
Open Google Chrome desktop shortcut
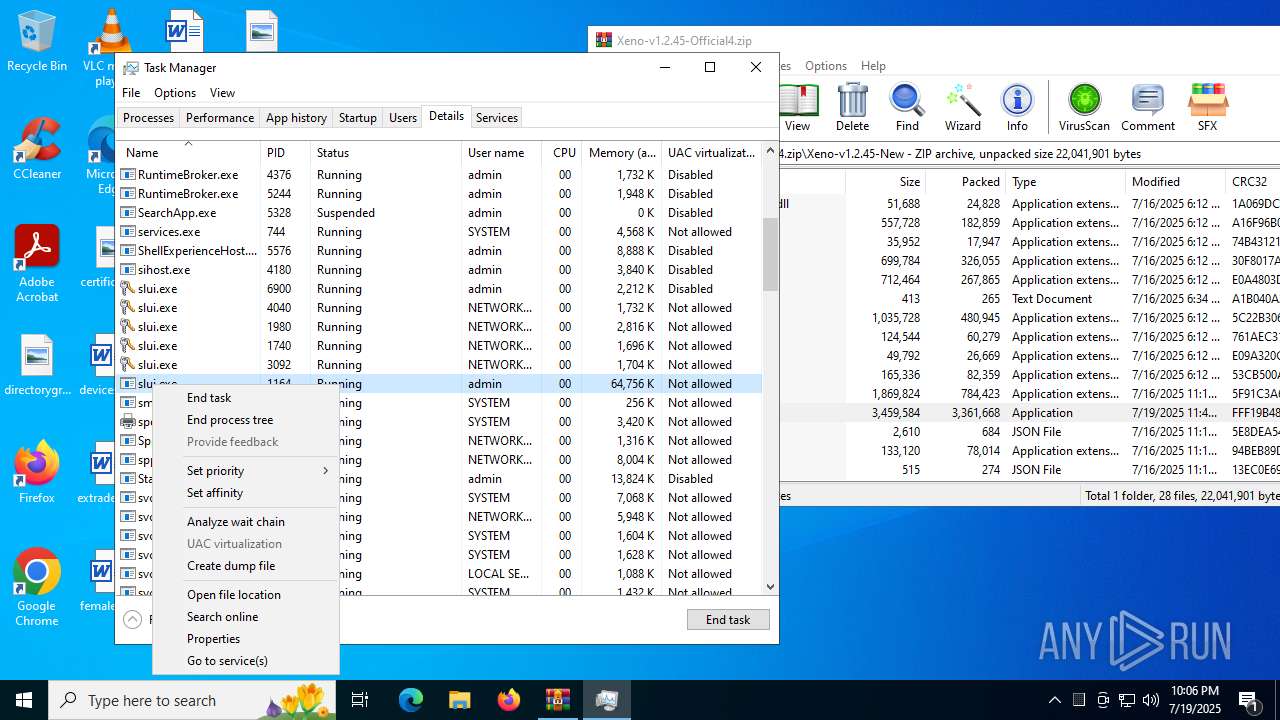(x=37, y=588)
